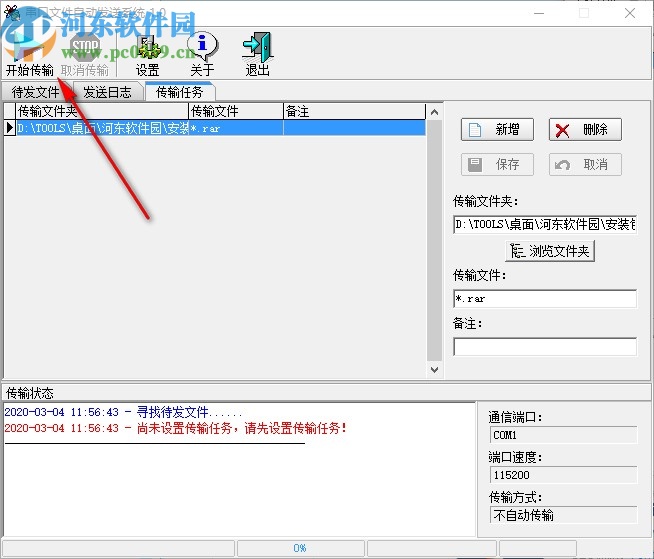Image resolution: width=654 pixels, height=559 pixels.
Task: Click the disabled 保存 button
Action: 497,164
